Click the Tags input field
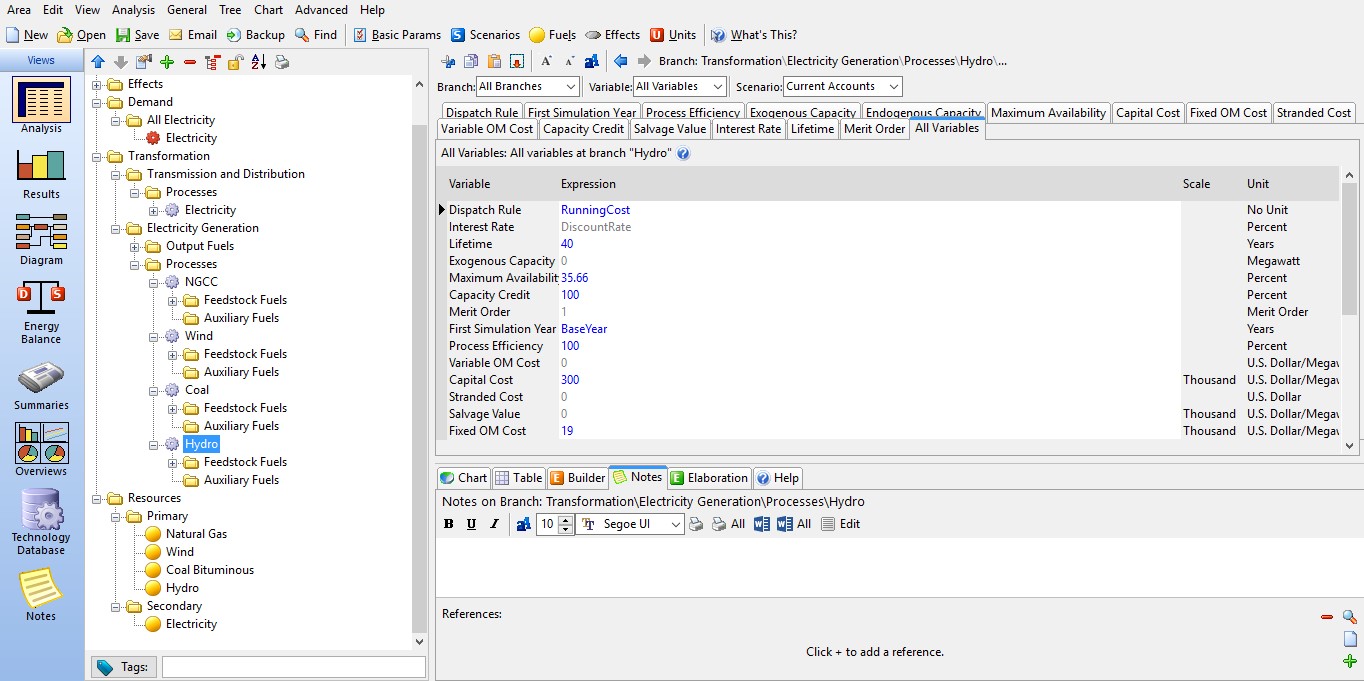 294,667
